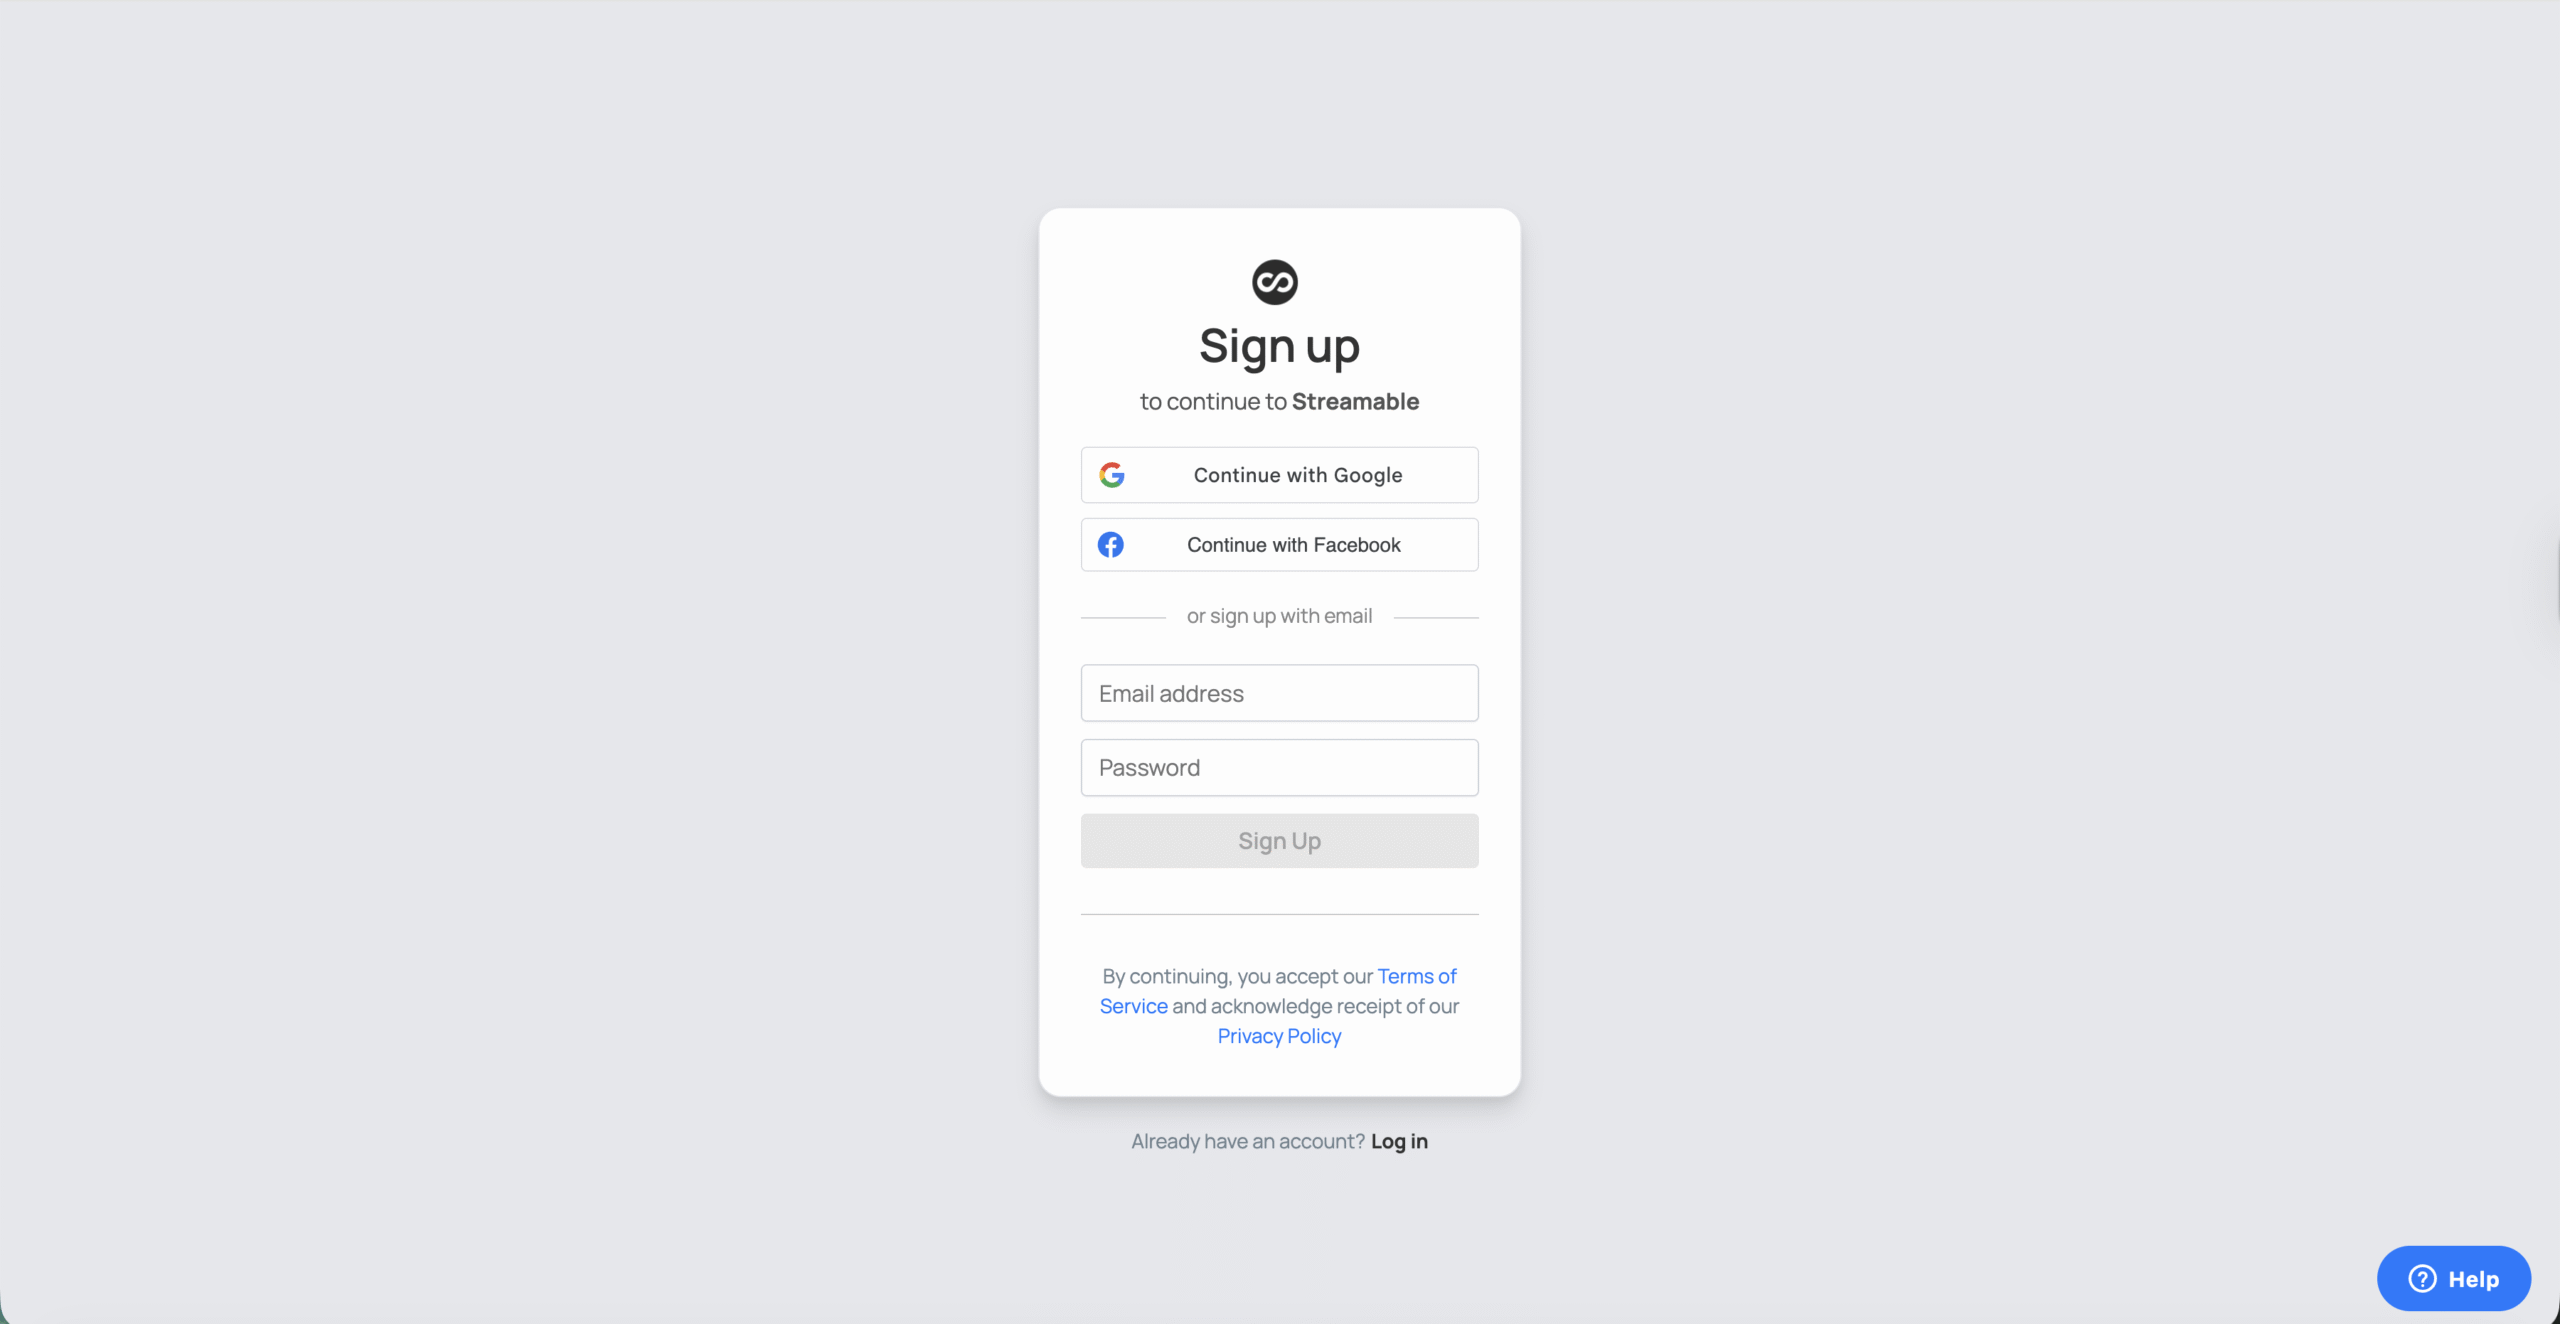Image resolution: width=2560 pixels, height=1324 pixels.
Task: Click the "or sign up with email" divider text
Action: 1279,617
